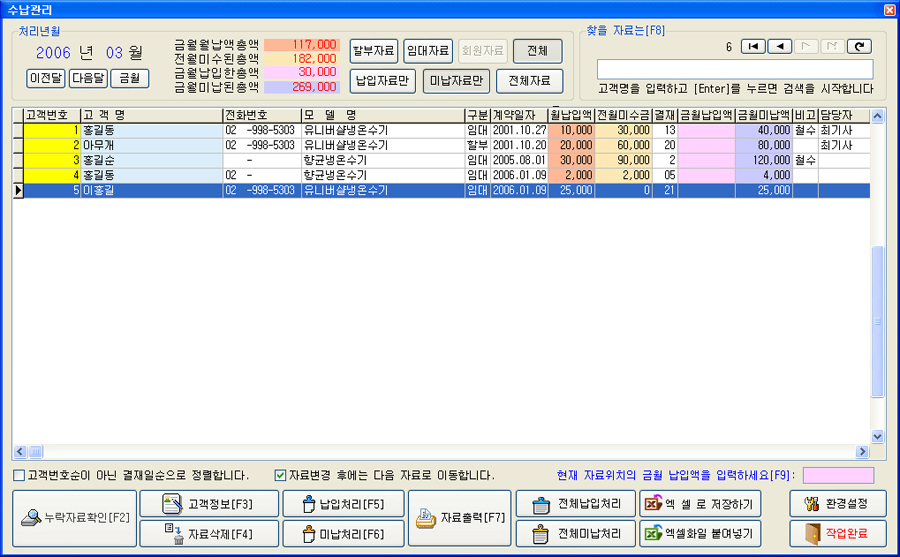Screen dimensions: 900x557
Task: Click the Excel icon for 엑셀로 저장하기
Action: (653, 504)
